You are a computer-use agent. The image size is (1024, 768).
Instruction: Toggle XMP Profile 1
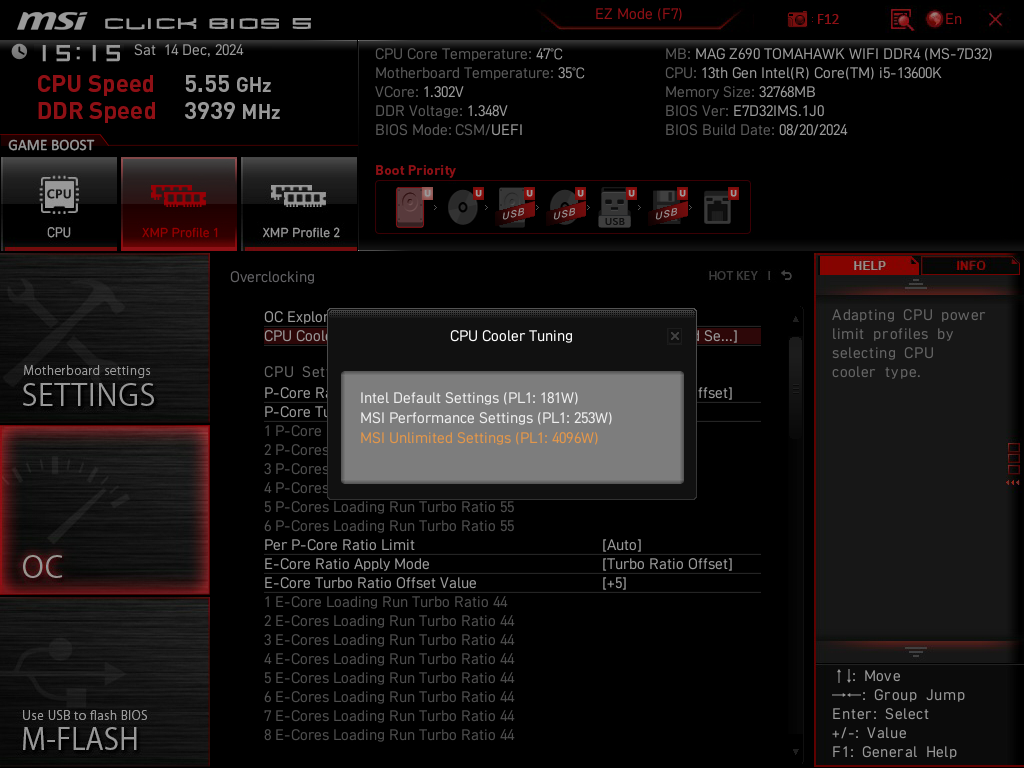click(179, 204)
